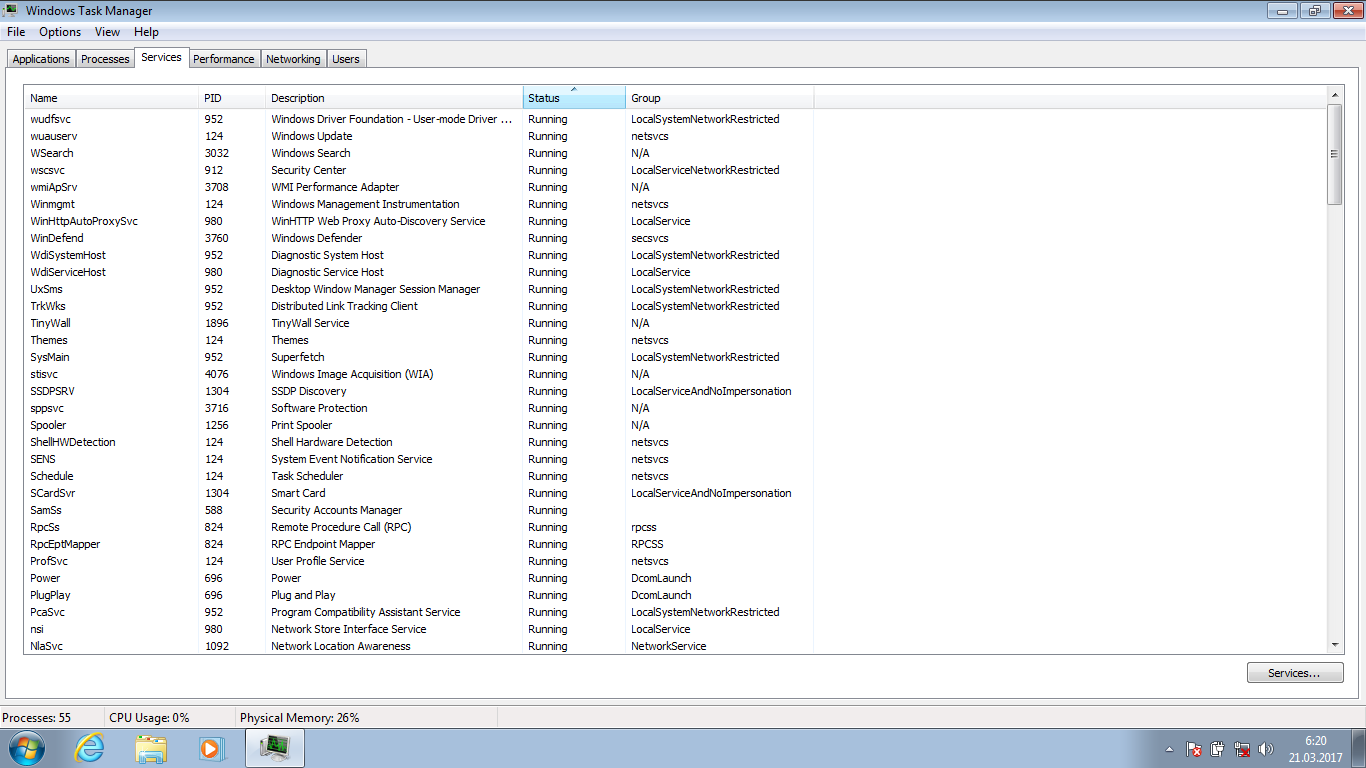Open the Help menu
The width and height of the screenshot is (1366, 768).
pyautogui.click(x=146, y=32)
